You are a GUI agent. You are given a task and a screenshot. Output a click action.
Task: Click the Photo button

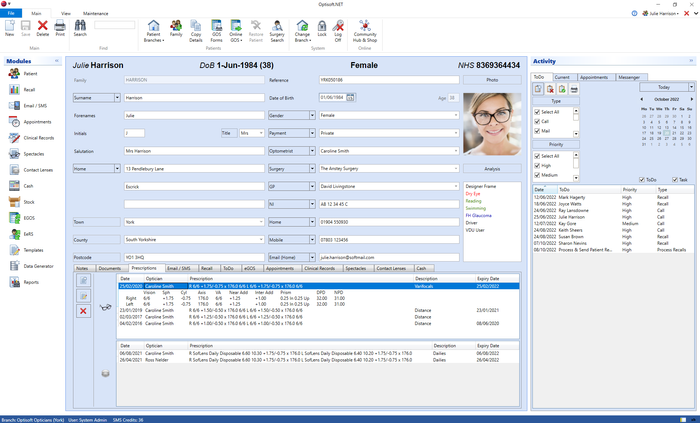(492, 80)
